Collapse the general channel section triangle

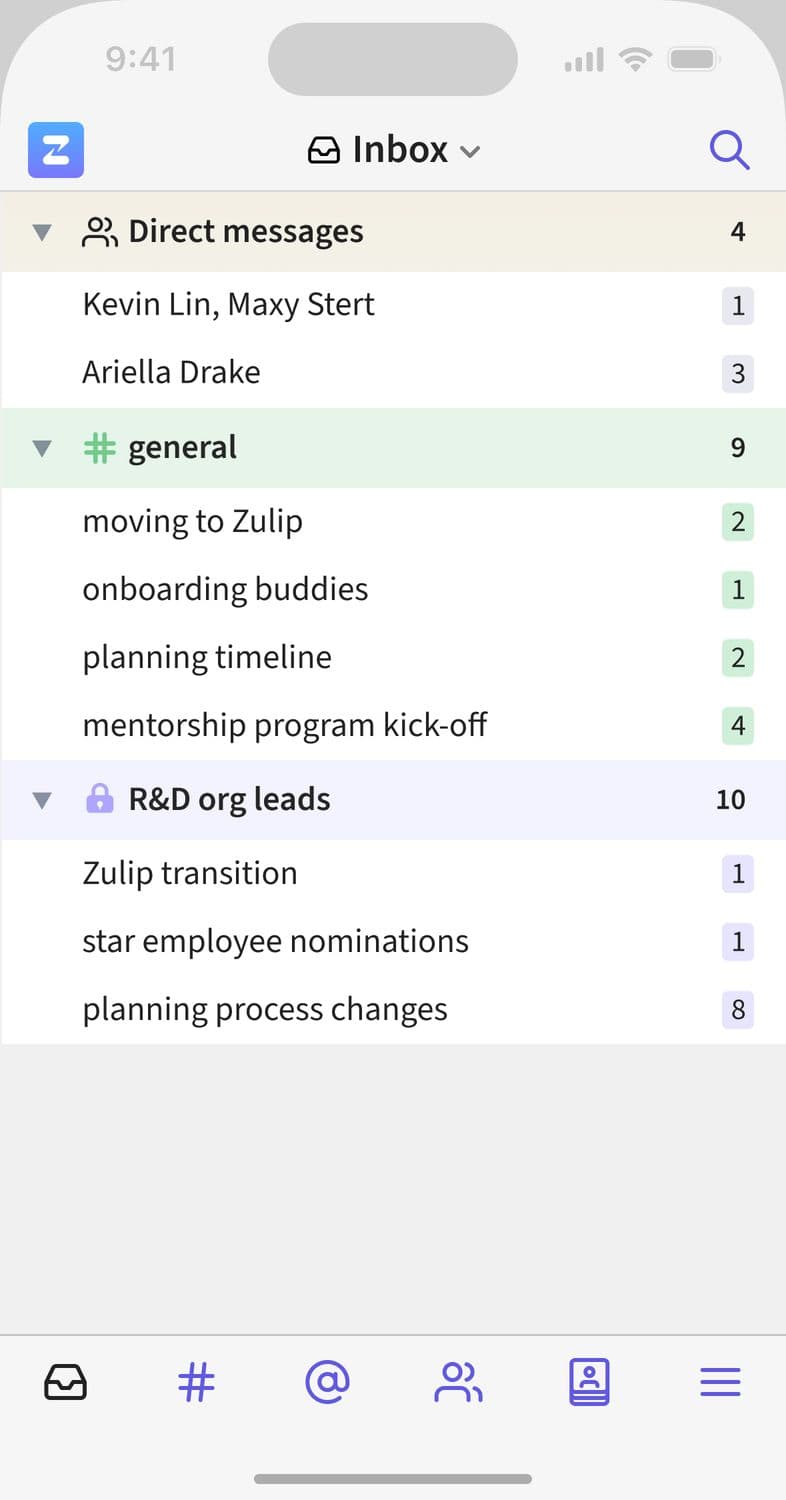tap(41, 448)
